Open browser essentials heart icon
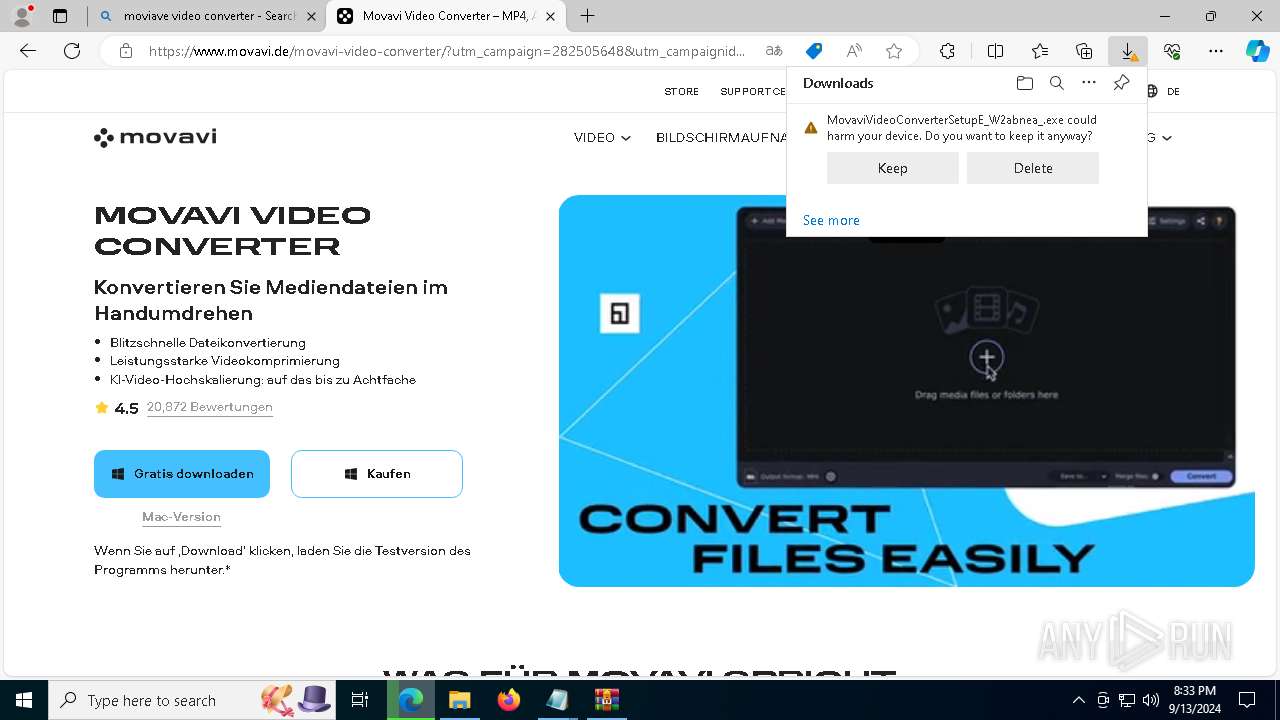The width and height of the screenshot is (1280, 720). 1172,51
